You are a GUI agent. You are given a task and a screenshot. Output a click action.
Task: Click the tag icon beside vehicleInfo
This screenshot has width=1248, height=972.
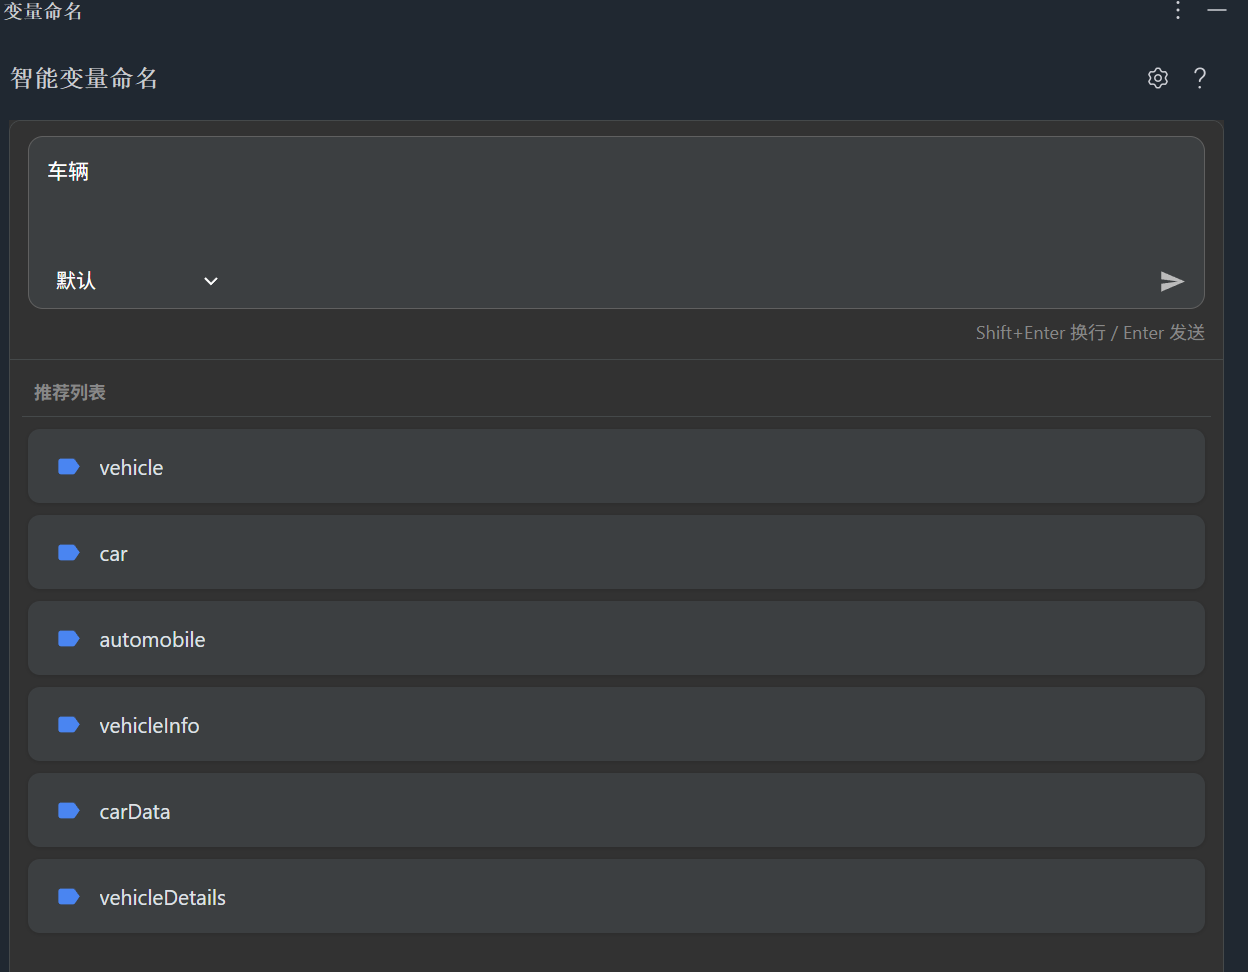[68, 725]
